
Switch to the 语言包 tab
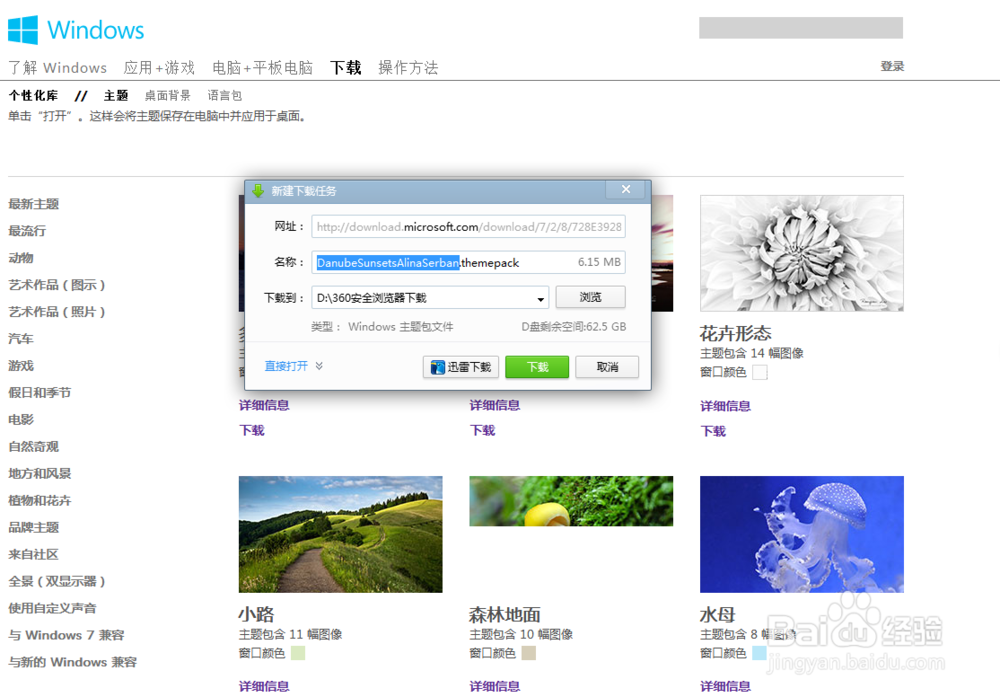tap(226, 96)
